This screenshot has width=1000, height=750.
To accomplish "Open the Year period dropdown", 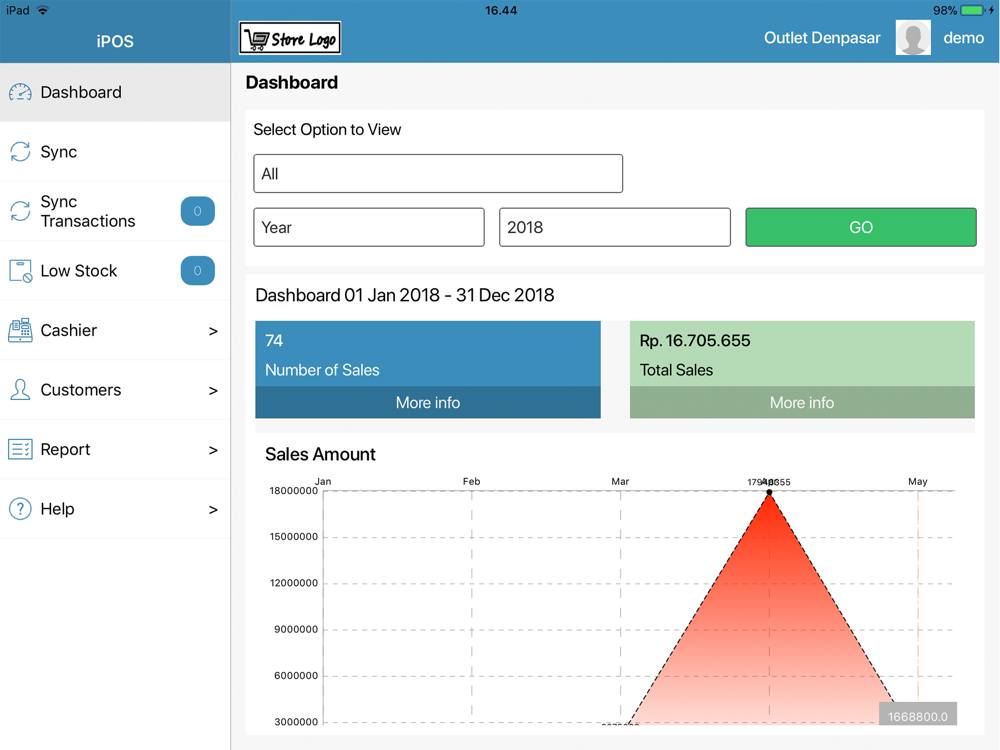I will coord(369,228).
